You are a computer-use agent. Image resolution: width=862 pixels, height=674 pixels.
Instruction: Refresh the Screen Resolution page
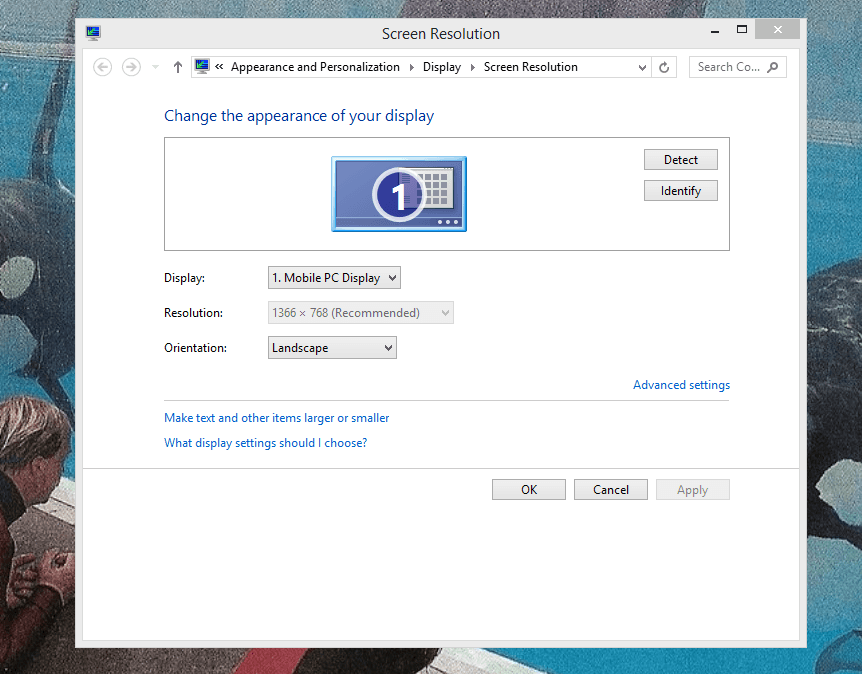pos(664,67)
